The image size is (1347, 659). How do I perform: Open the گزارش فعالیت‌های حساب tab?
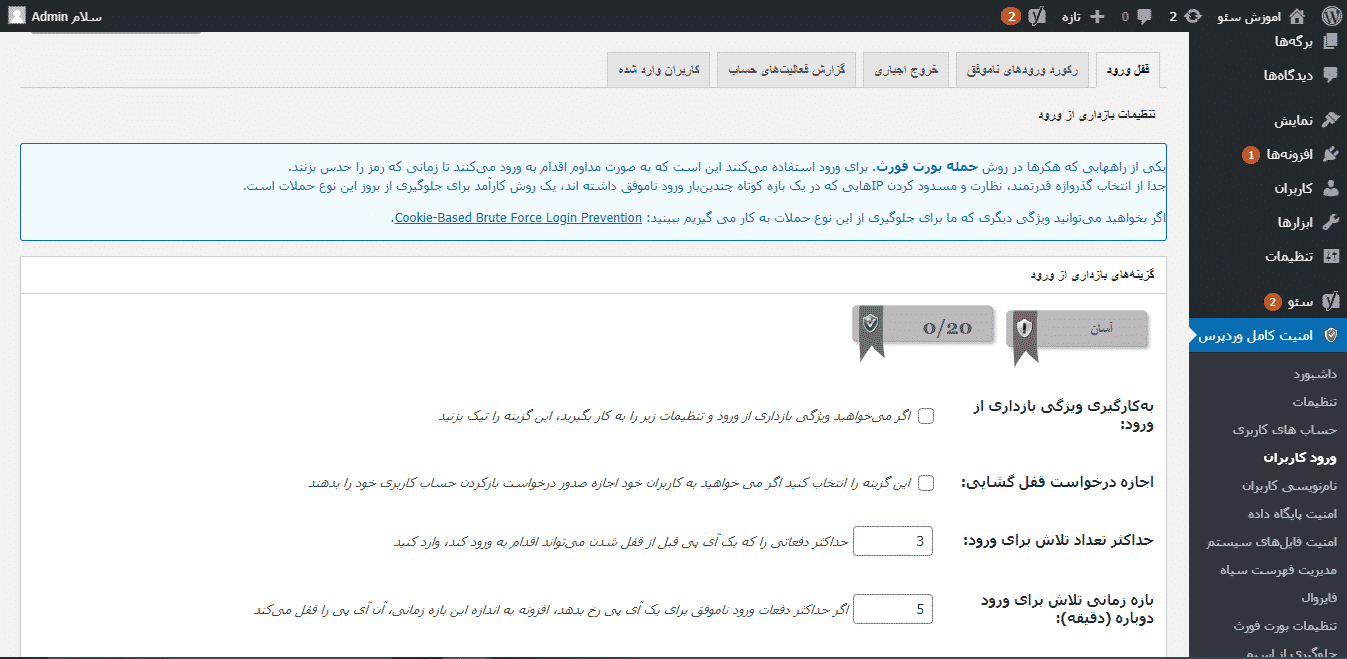(787, 70)
